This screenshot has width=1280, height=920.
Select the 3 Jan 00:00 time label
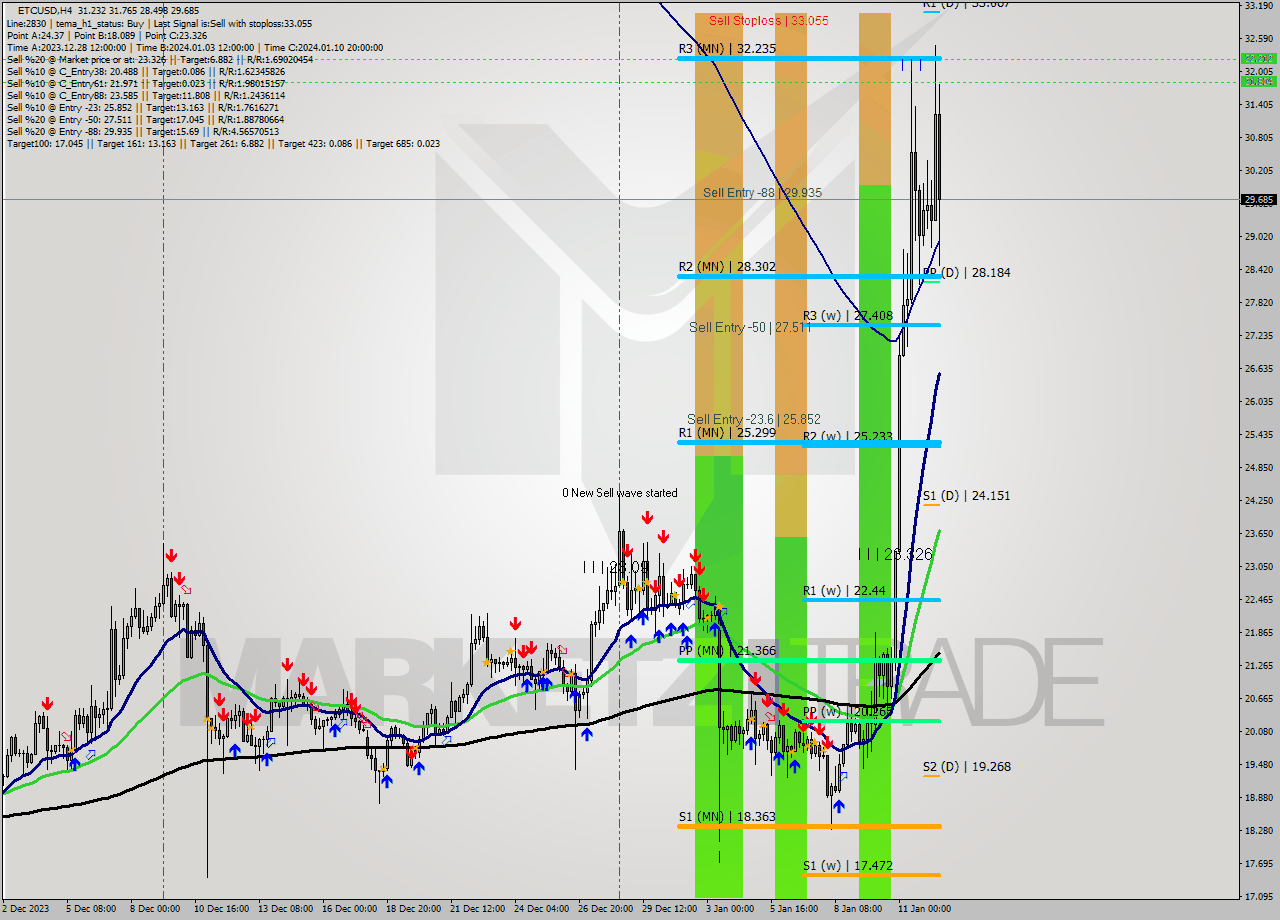point(730,909)
